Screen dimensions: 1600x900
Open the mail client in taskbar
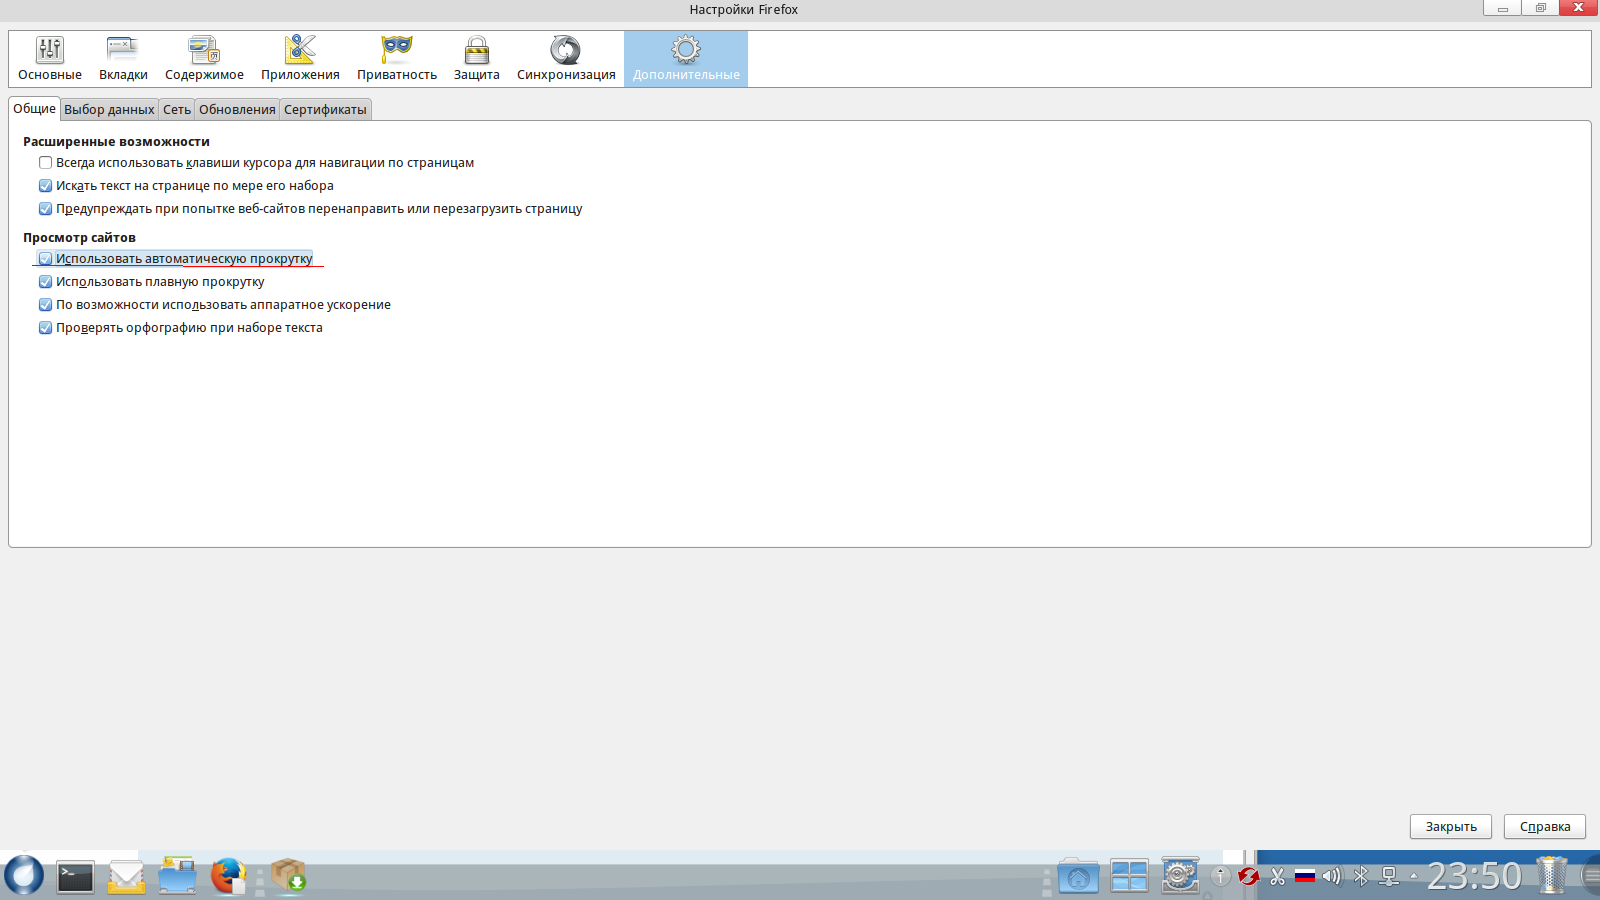(127, 877)
